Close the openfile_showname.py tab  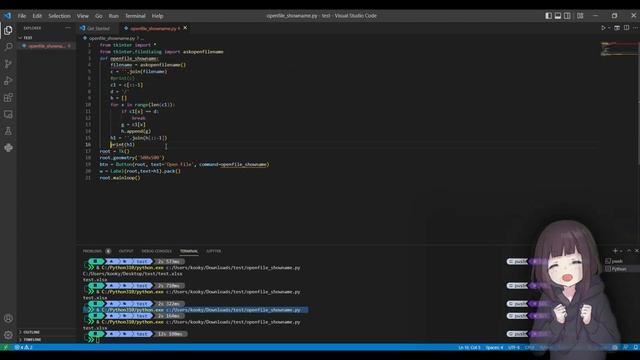(x=185, y=28)
